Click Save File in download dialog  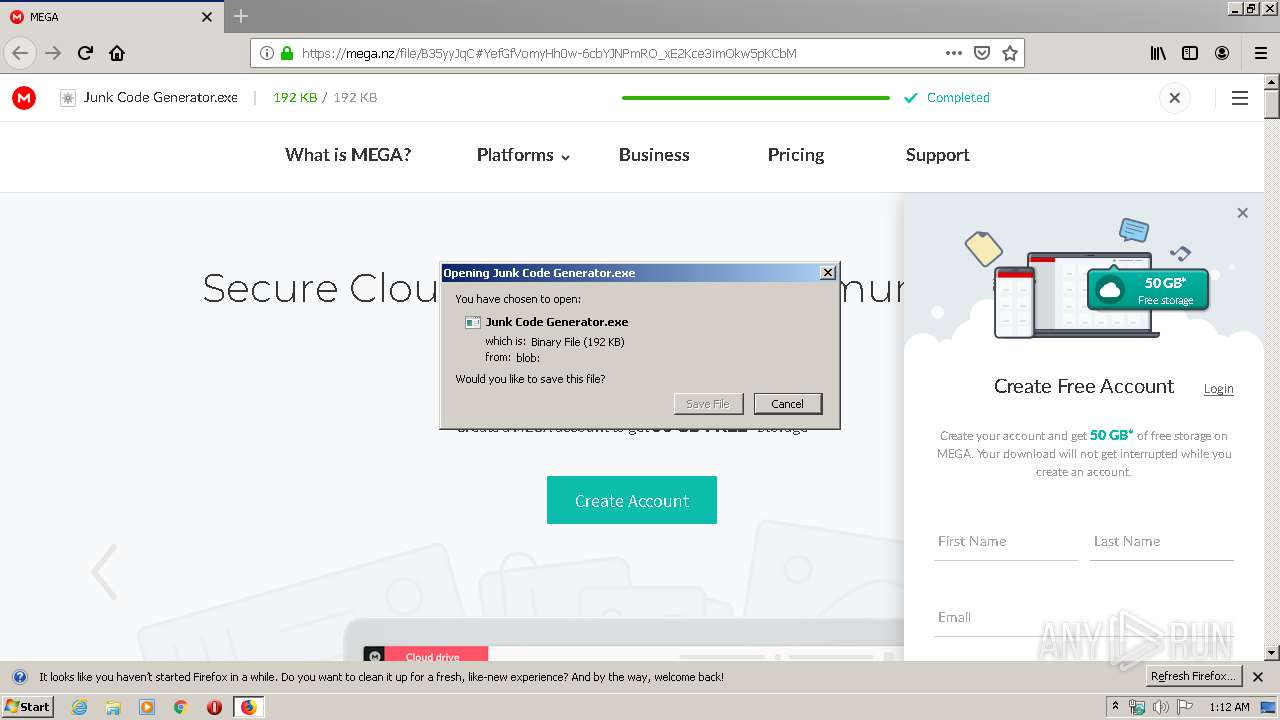[708, 404]
